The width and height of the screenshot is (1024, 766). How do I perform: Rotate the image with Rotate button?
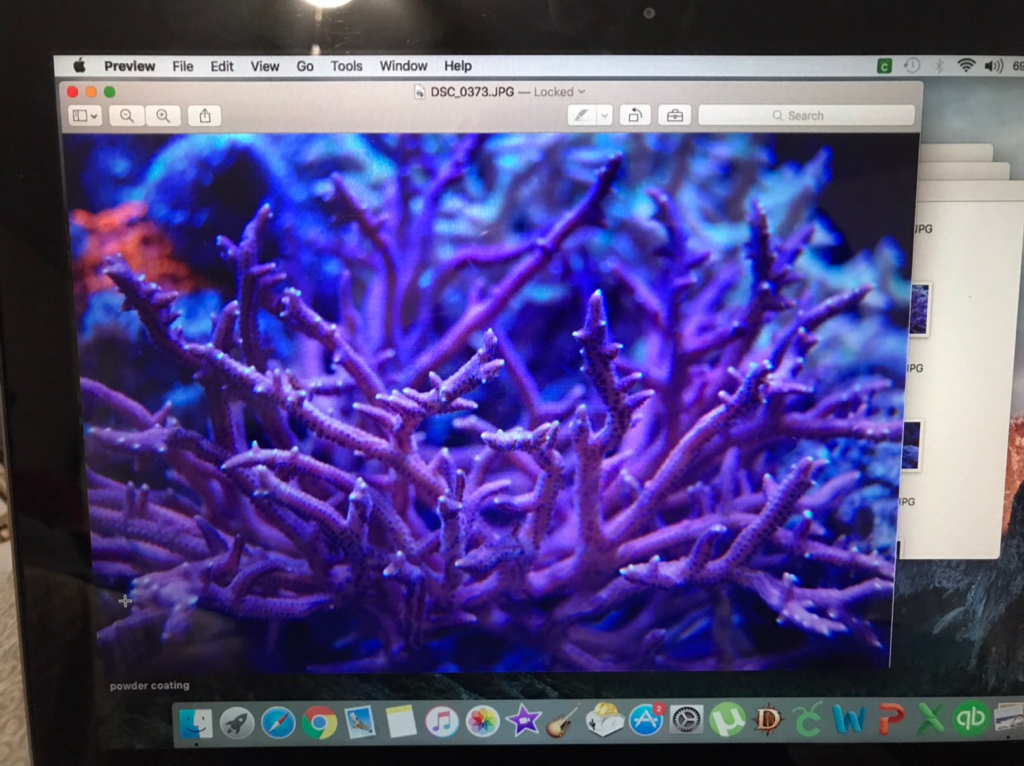635,116
